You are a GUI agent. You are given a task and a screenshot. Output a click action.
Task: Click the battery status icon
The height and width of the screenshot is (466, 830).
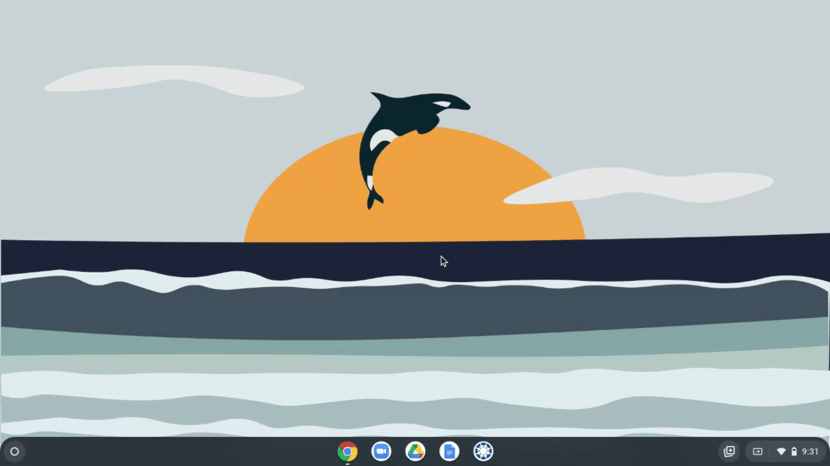[x=794, y=452]
